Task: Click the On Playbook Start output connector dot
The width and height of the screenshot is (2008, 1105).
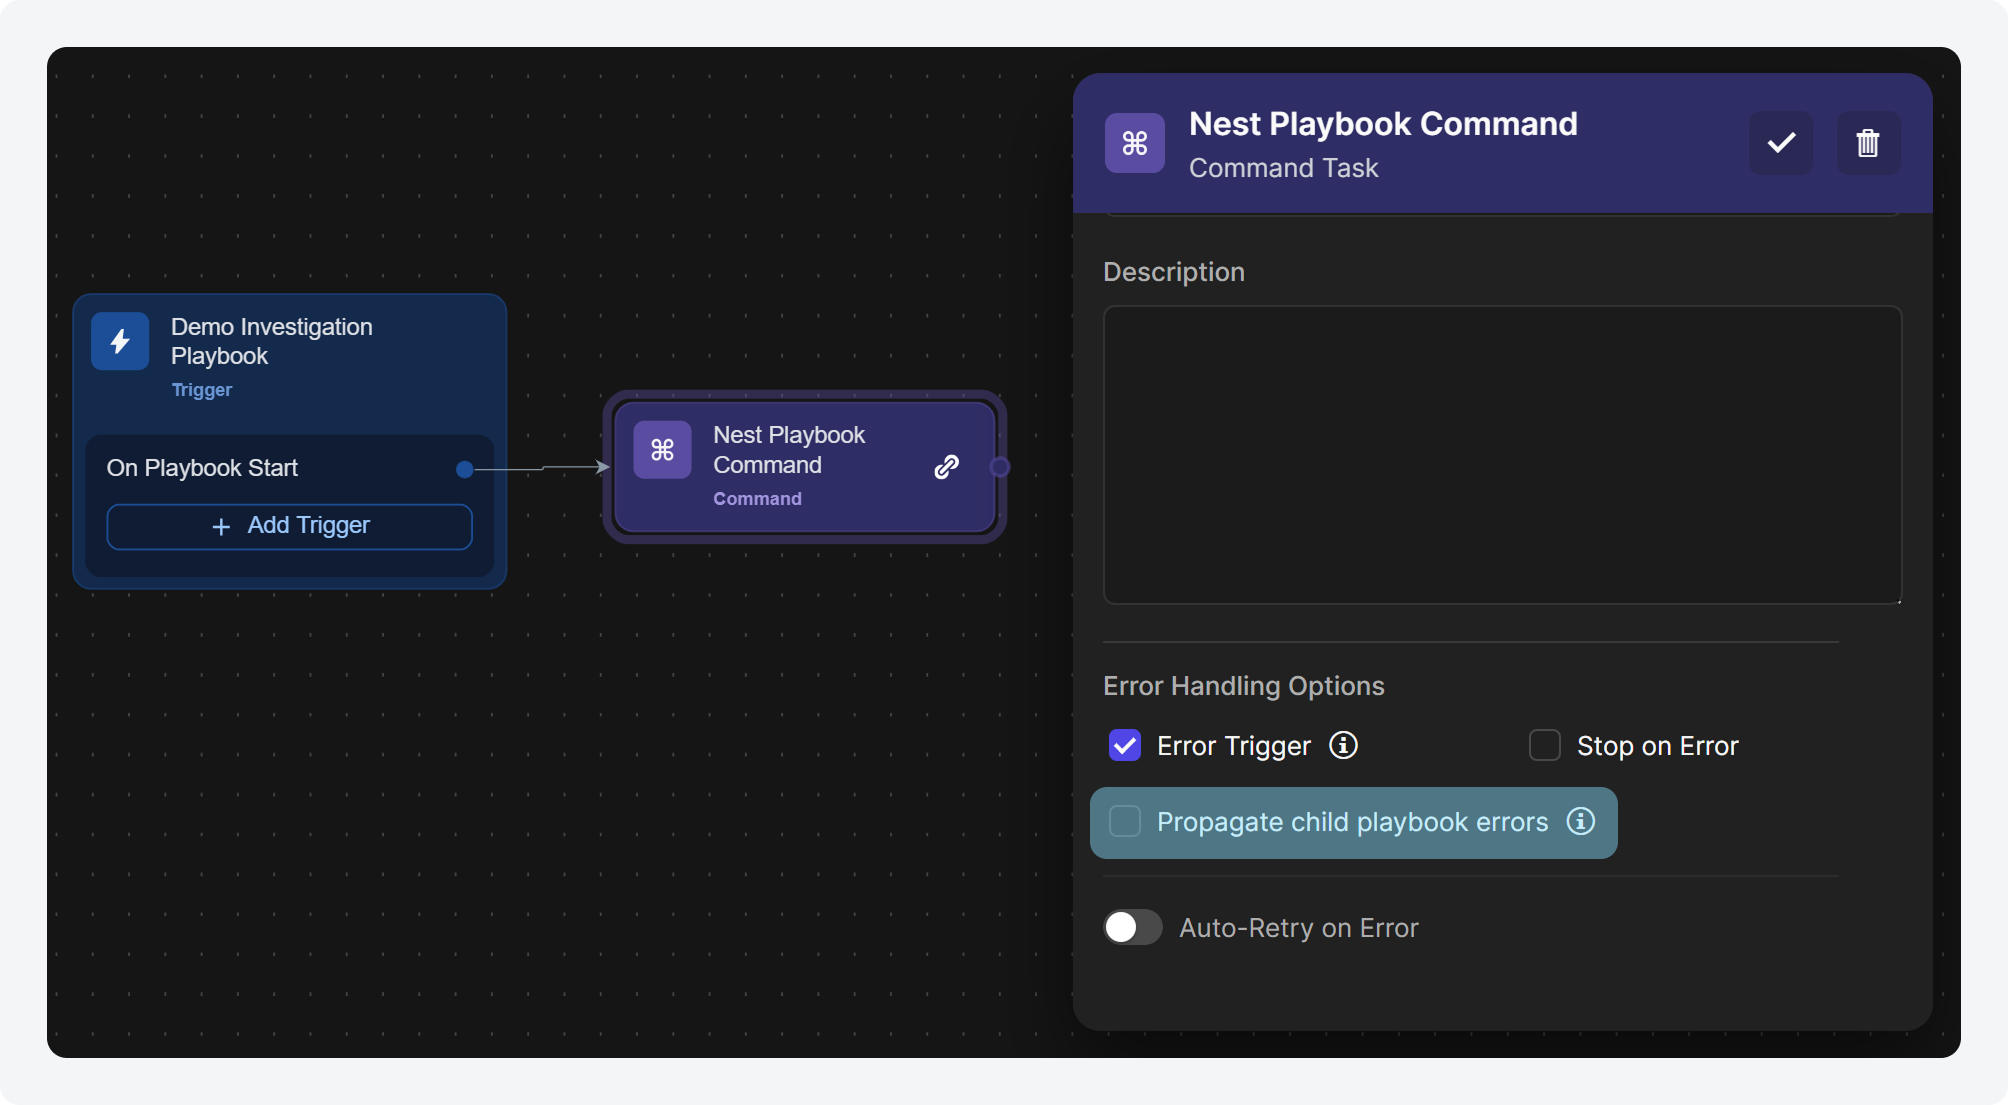Action: [464, 469]
